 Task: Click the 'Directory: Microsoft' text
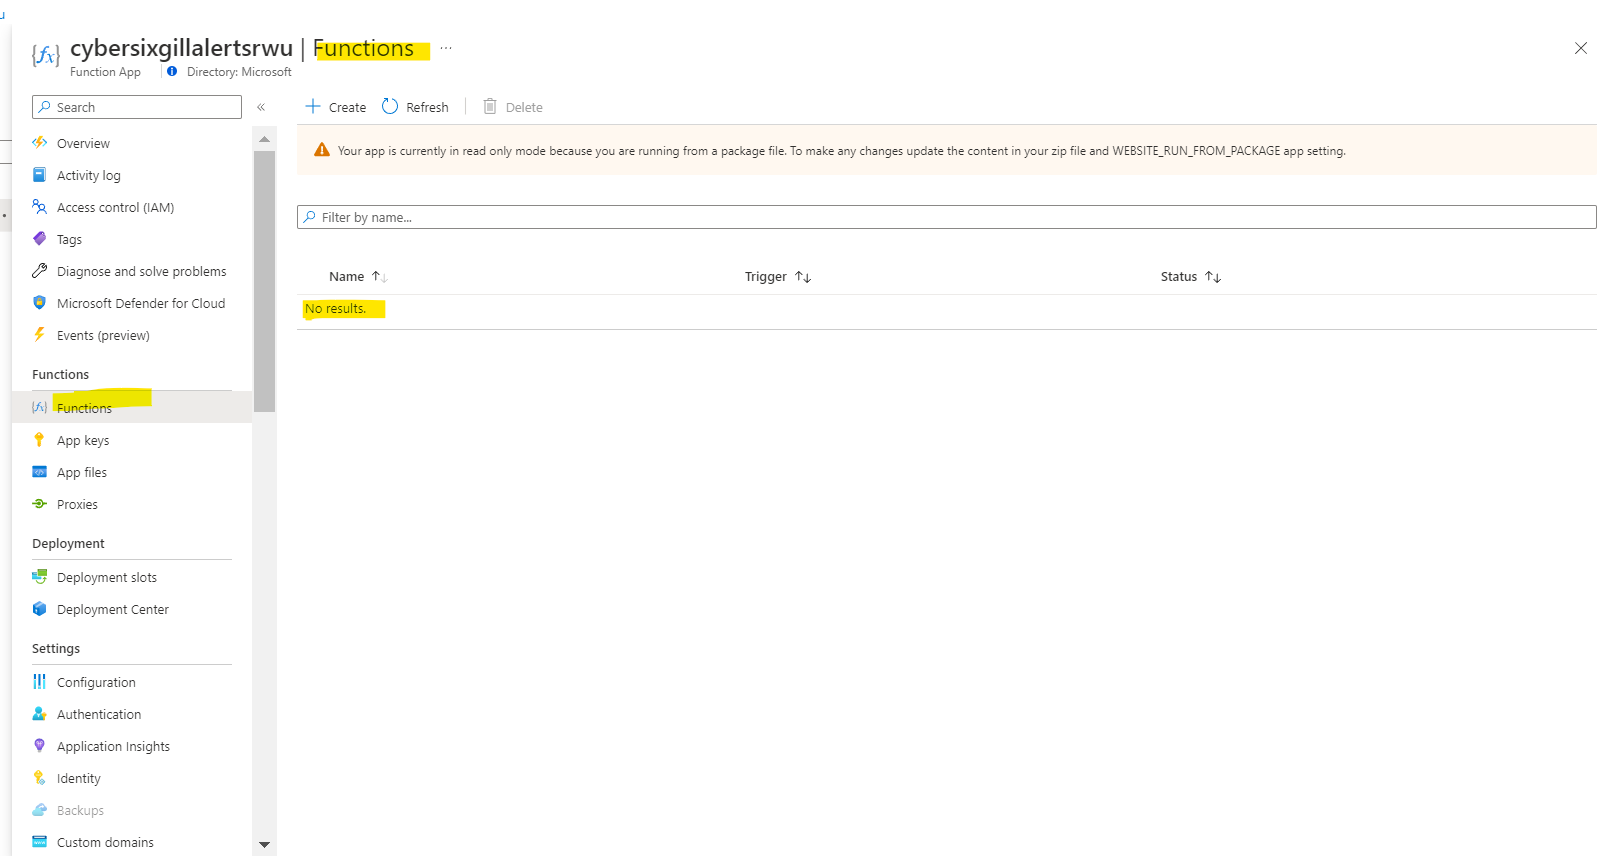[239, 72]
